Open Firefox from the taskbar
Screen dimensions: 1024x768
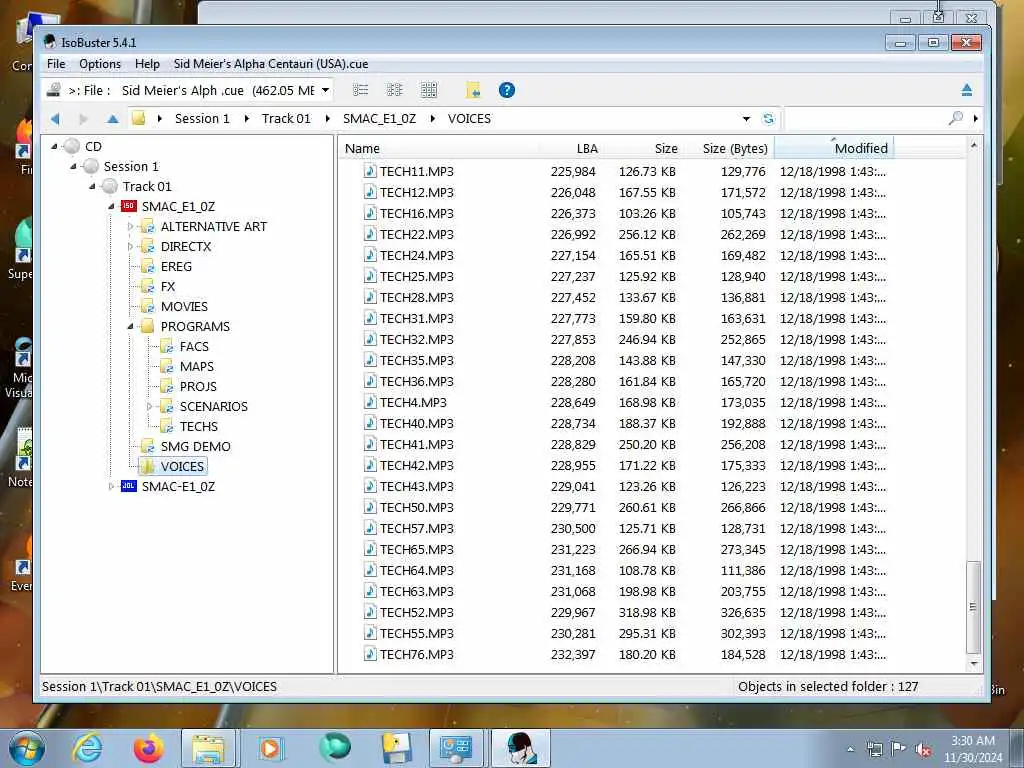[149, 748]
